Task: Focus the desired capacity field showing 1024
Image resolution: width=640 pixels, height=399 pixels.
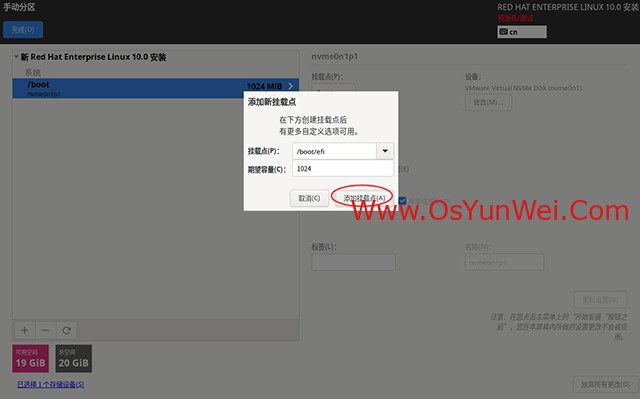Action: point(343,168)
